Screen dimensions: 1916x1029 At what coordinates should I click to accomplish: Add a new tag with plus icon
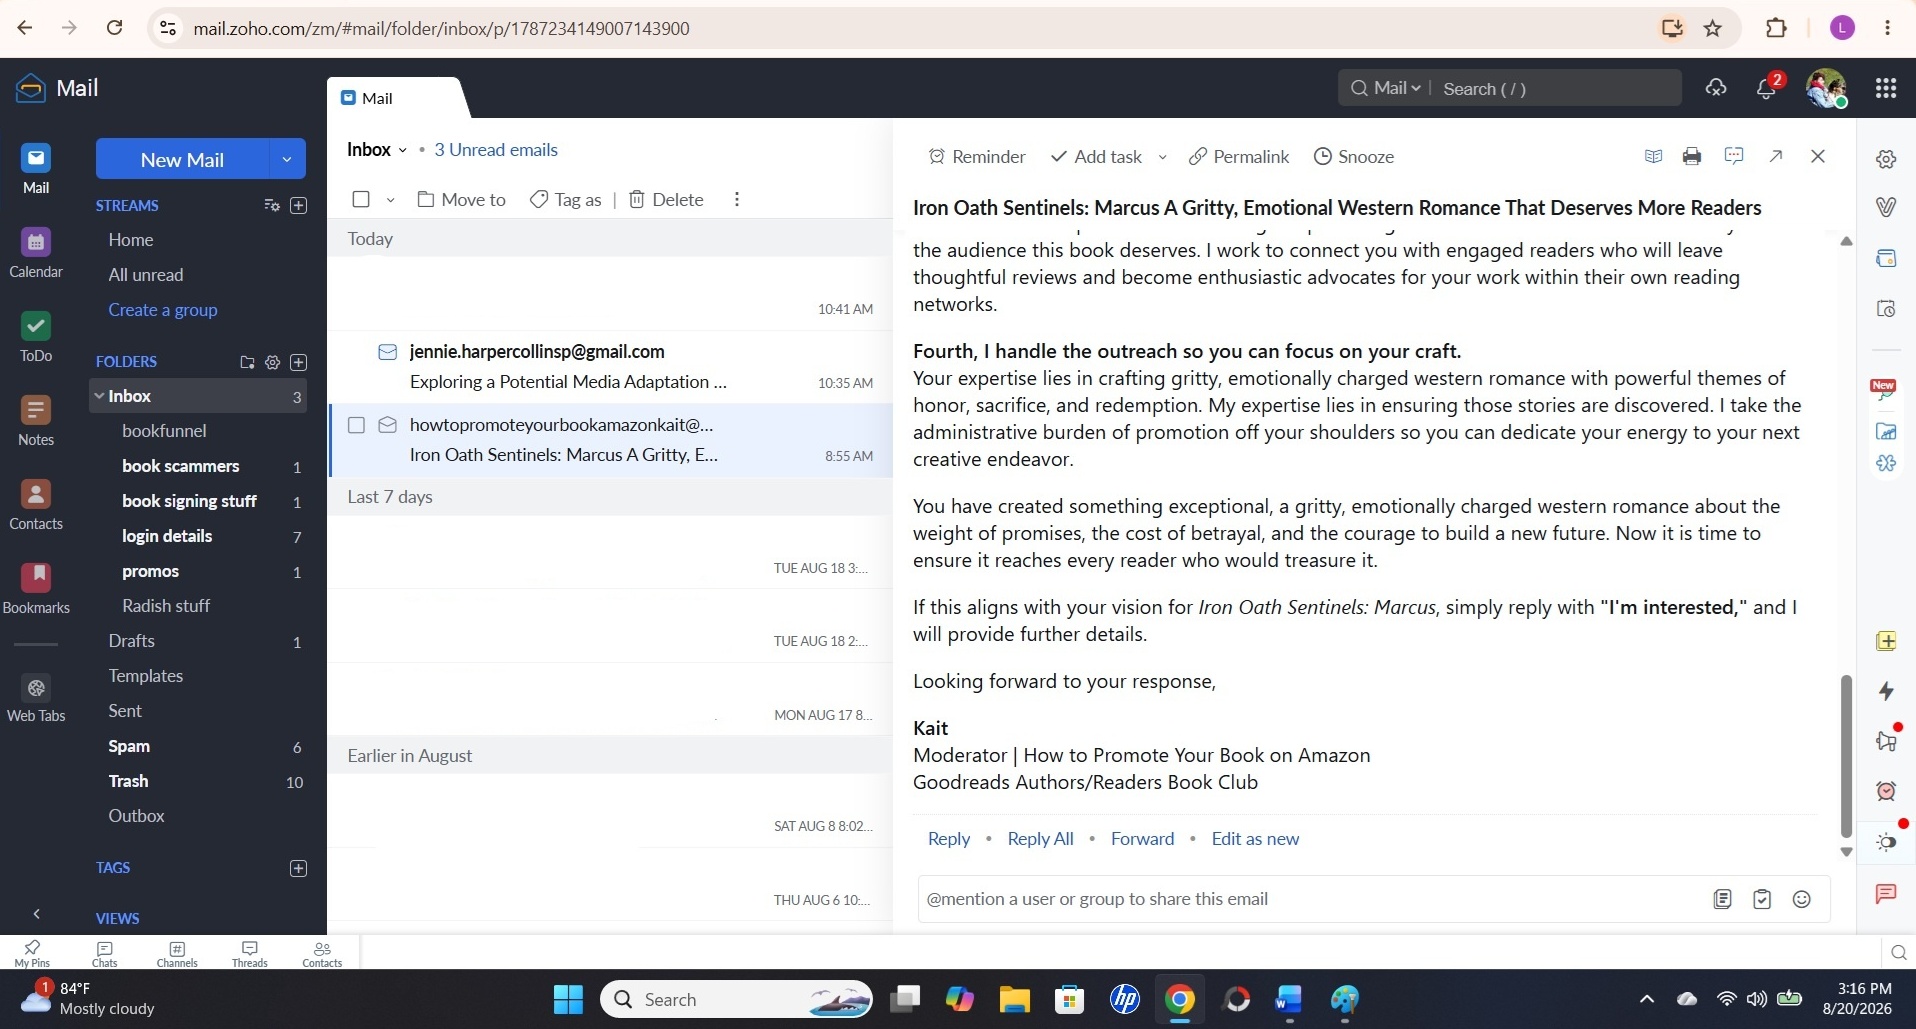tap(298, 868)
